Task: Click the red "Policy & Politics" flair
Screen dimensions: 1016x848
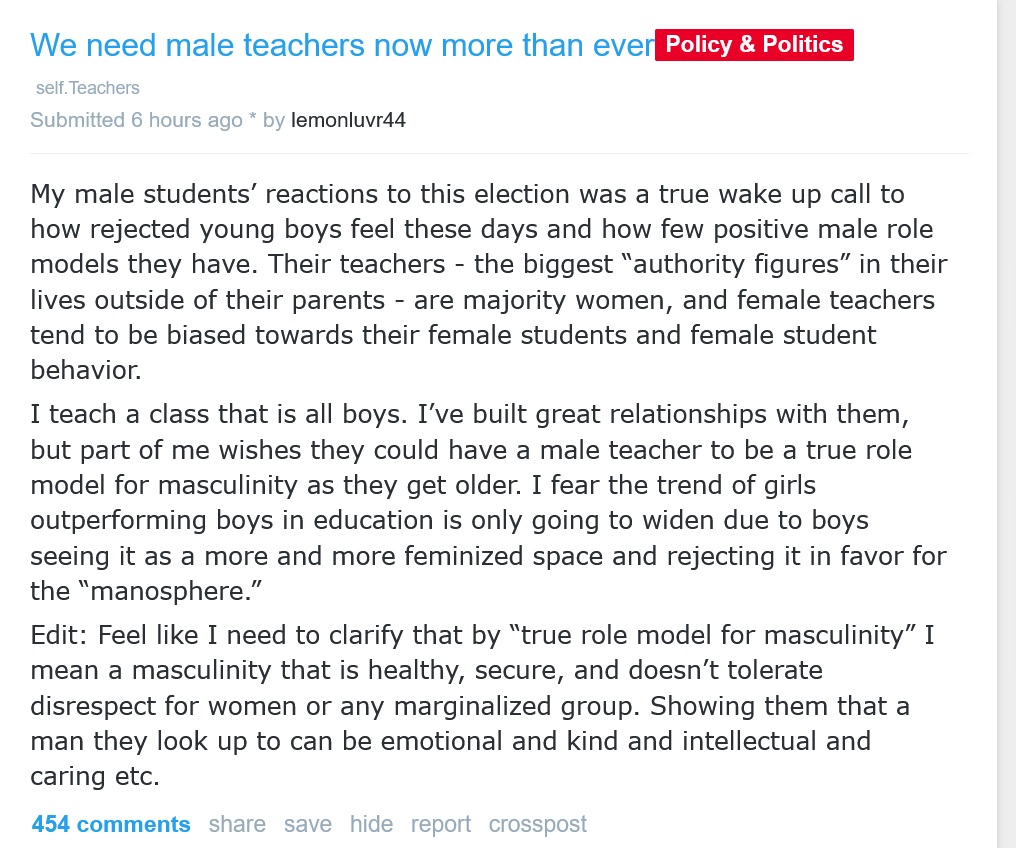Action: click(754, 45)
